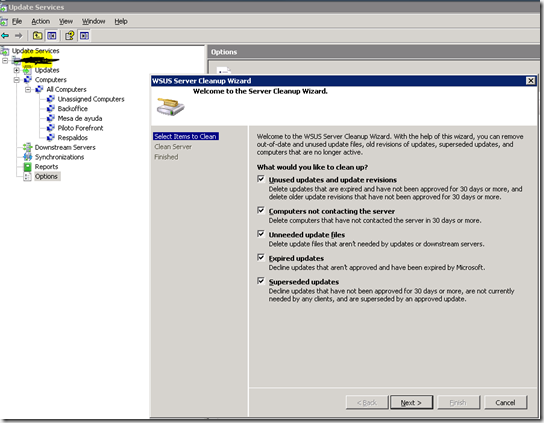Select the Finished wizard step
Image resolution: width=544 pixels, height=423 pixels.
tap(166, 157)
